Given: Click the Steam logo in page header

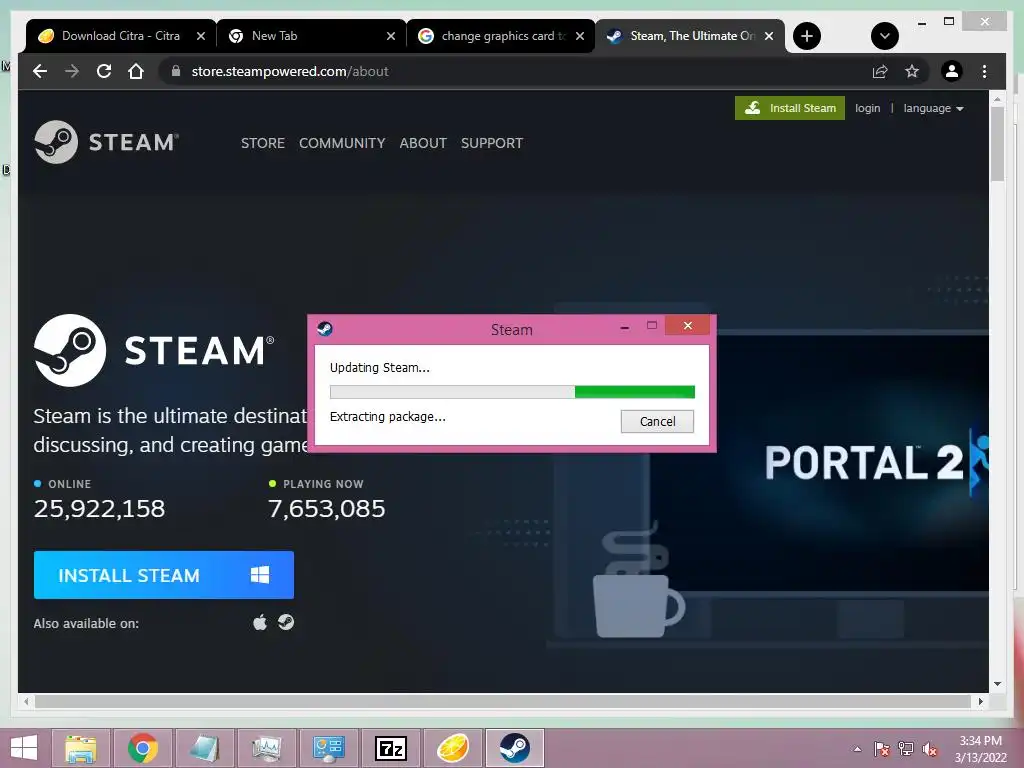Looking at the screenshot, I should coord(106,142).
